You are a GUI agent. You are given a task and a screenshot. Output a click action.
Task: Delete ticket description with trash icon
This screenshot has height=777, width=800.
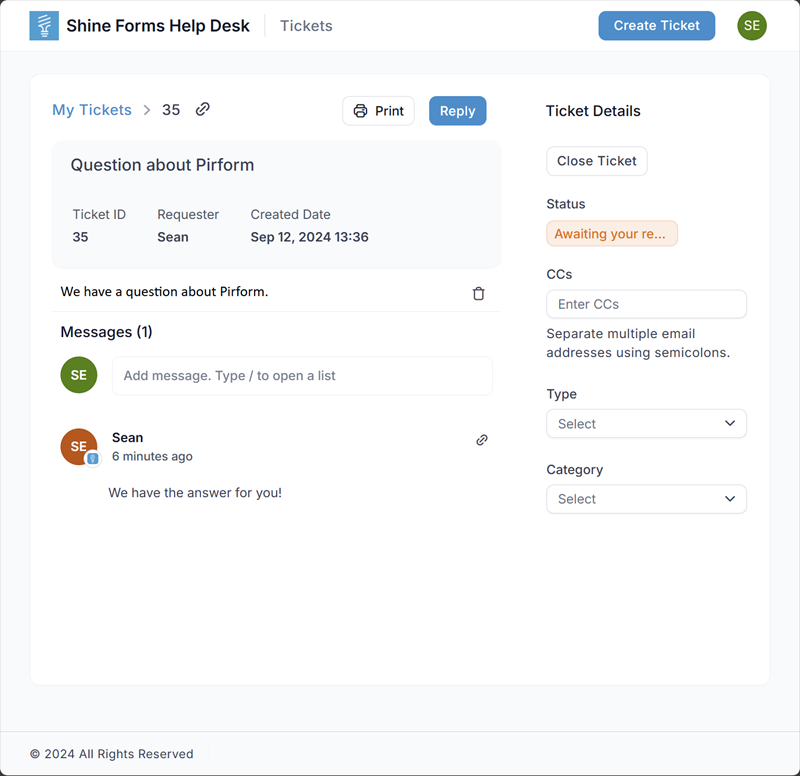click(478, 293)
